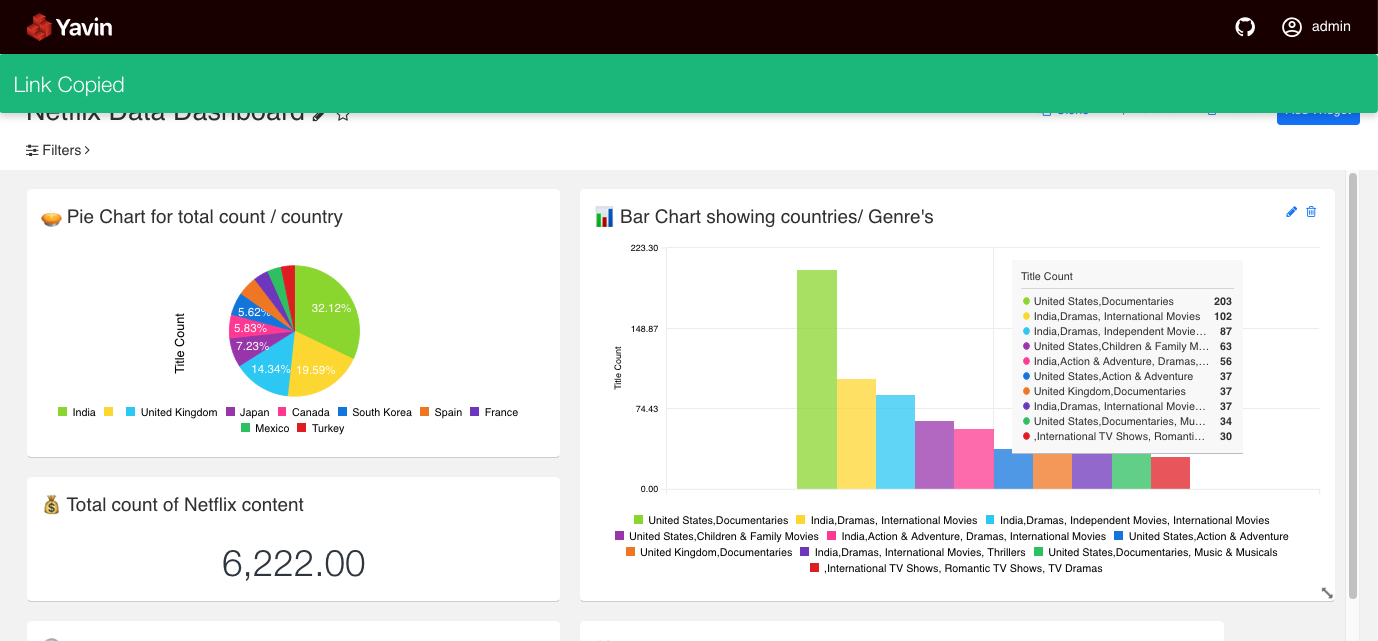Click the 6,222.00 total count value

click(x=294, y=564)
